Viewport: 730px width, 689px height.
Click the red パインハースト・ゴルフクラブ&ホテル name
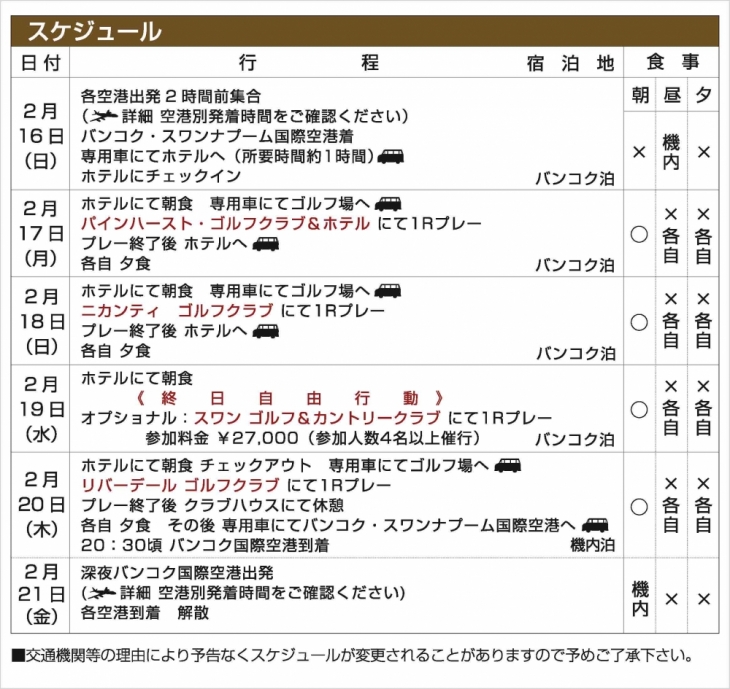[225, 223]
